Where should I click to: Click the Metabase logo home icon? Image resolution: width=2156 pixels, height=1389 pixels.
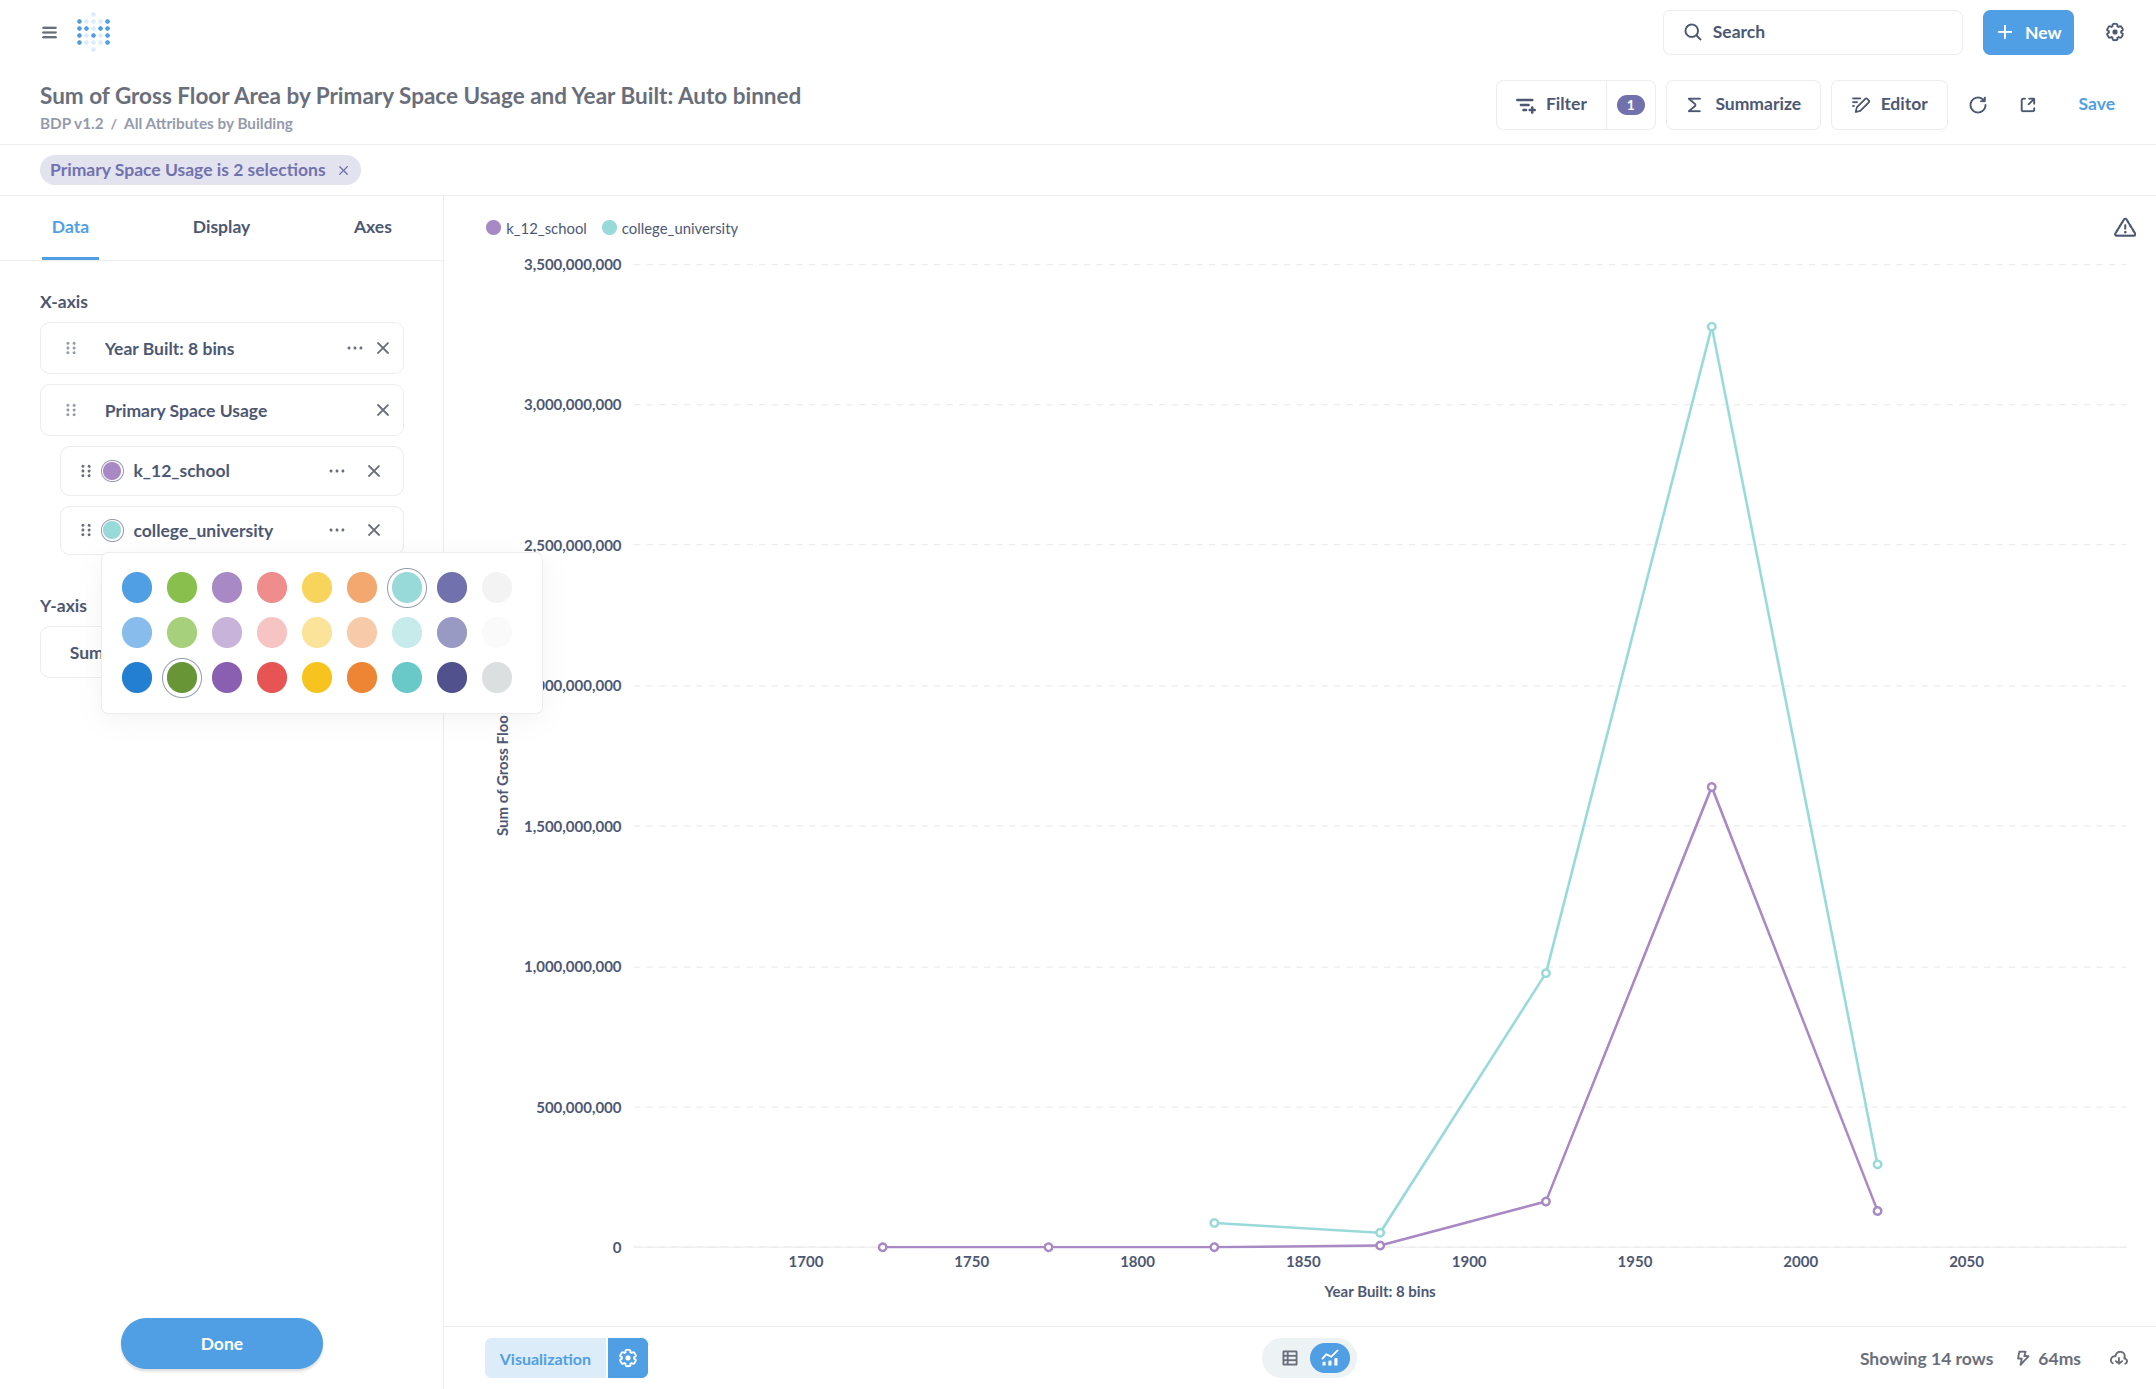tap(93, 32)
